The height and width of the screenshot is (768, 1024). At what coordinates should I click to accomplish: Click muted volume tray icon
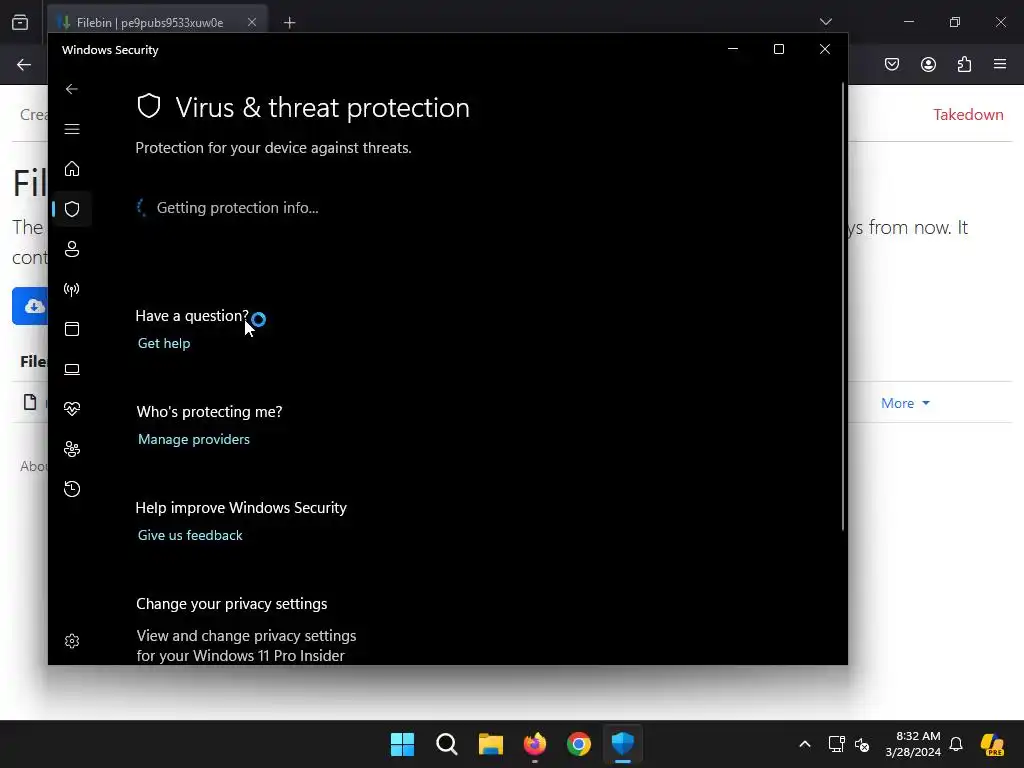tap(862, 744)
